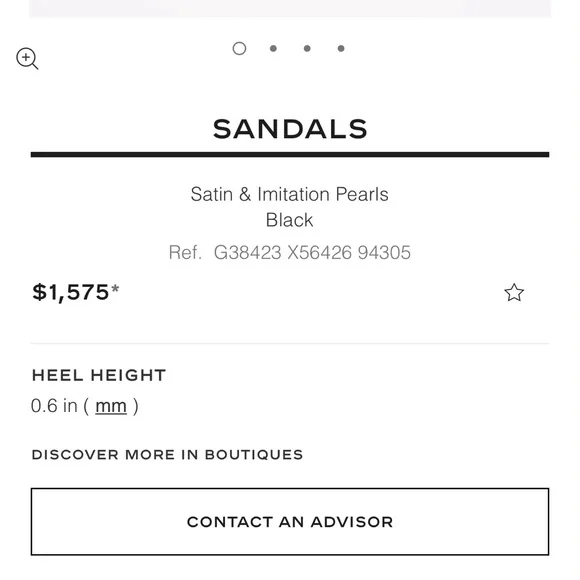This screenshot has height=580, width=580.
Task: Add sandals to wishlist with star icon
Action: (514, 293)
